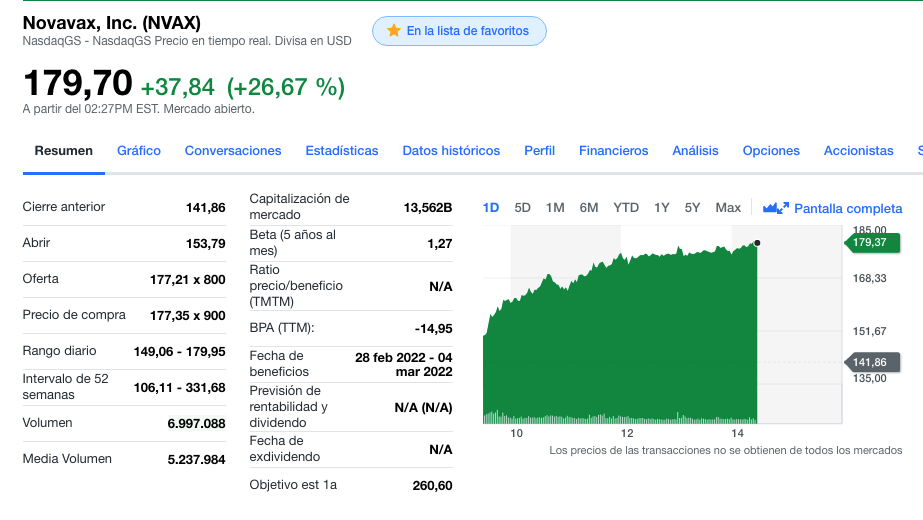
Task: Select the 5D chart range
Action: coord(522,208)
